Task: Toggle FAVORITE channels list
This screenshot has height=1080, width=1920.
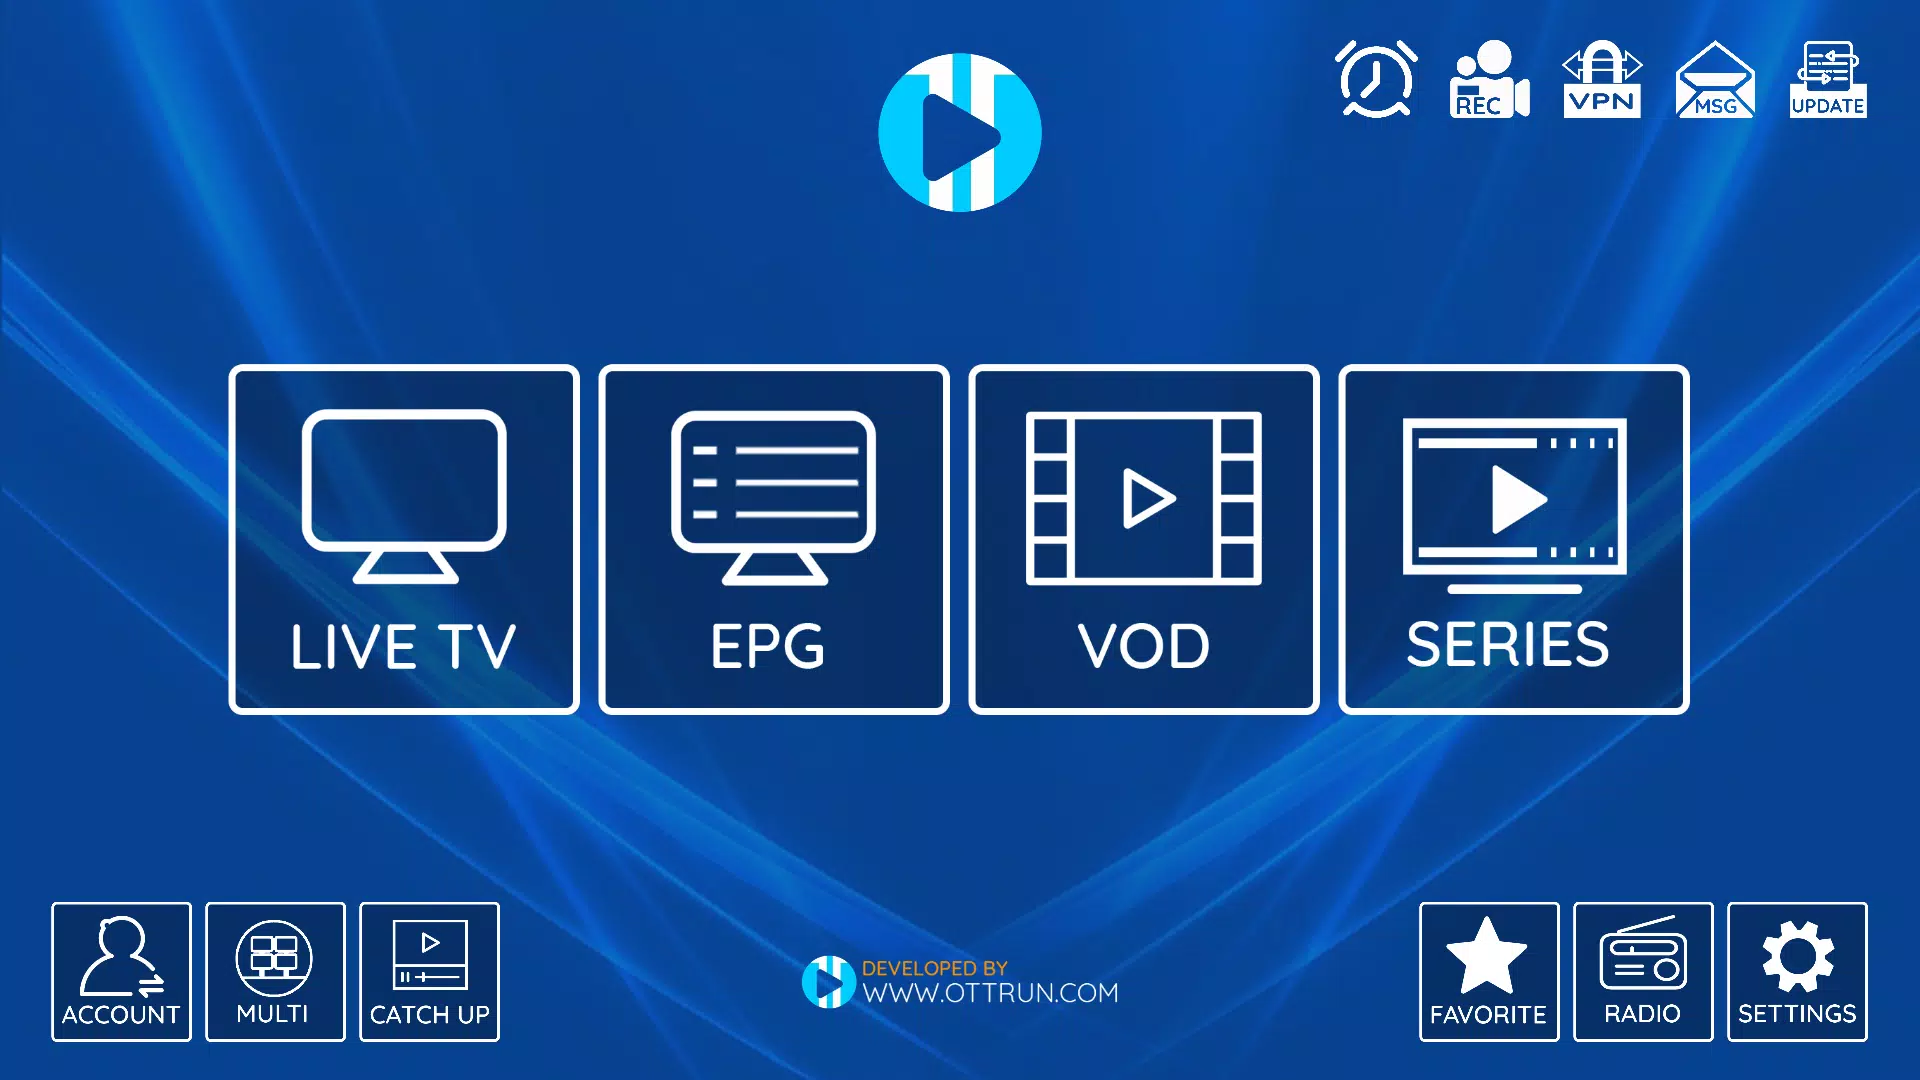Action: tap(1489, 971)
